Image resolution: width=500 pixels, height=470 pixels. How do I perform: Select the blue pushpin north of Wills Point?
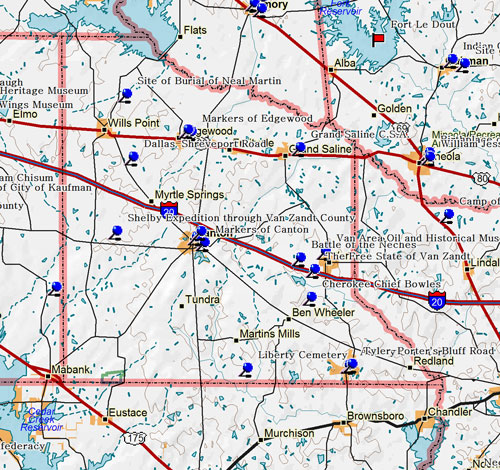[x=125, y=95]
